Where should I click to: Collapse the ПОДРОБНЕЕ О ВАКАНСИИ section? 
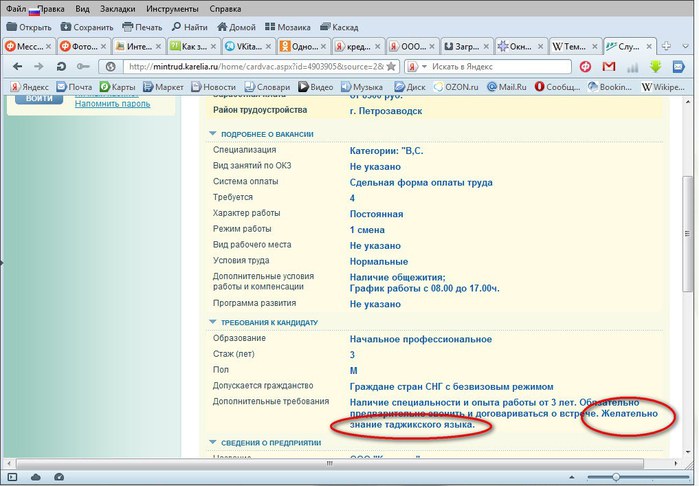pyautogui.click(x=213, y=134)
